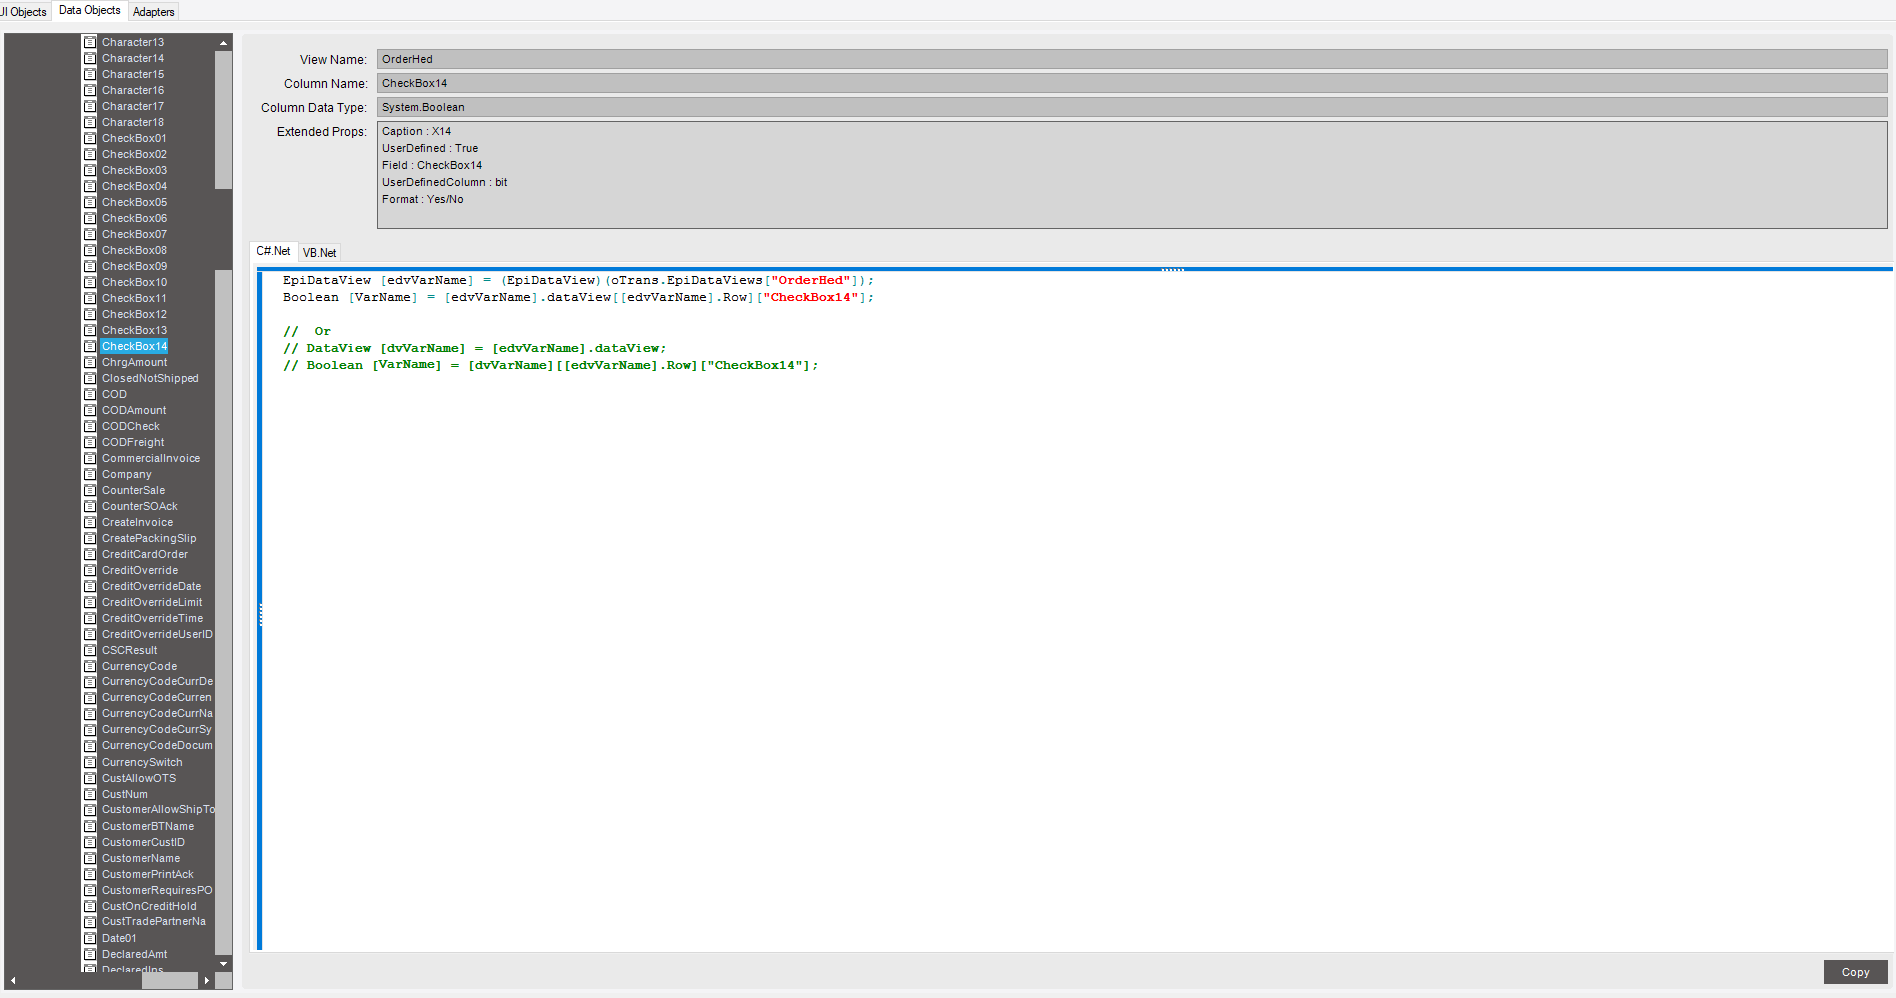This screenshot has height=998, width=1896.
Task: Switch to the VB.Net tab
Action: (319, 252)
